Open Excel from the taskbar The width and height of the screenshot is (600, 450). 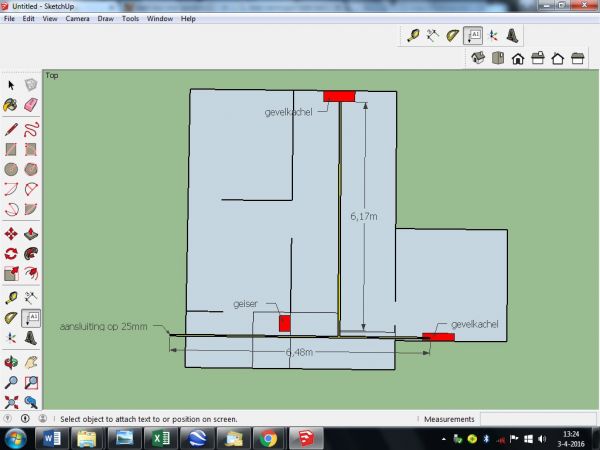161,439
